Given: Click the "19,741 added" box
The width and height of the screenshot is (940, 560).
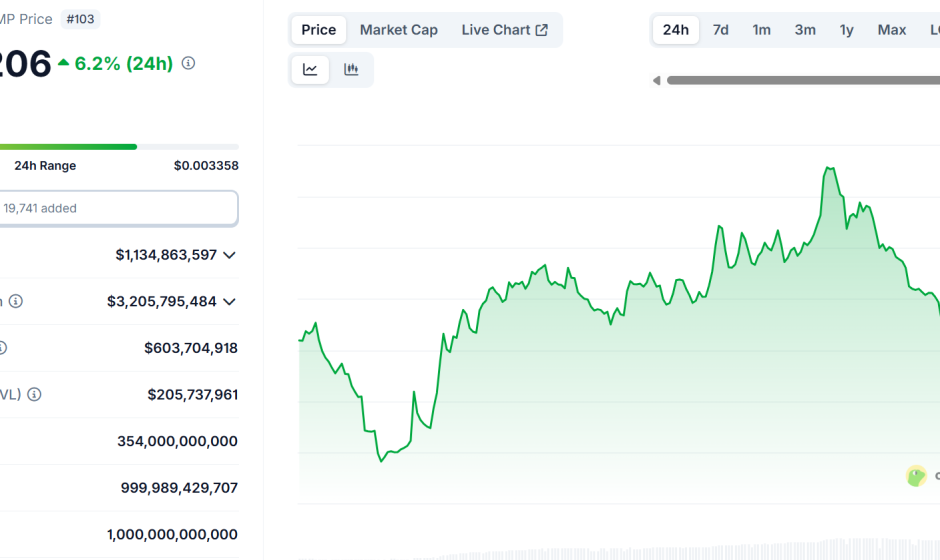Looking at the screenshot, I should pyautogui.click(x=118, y=208).
